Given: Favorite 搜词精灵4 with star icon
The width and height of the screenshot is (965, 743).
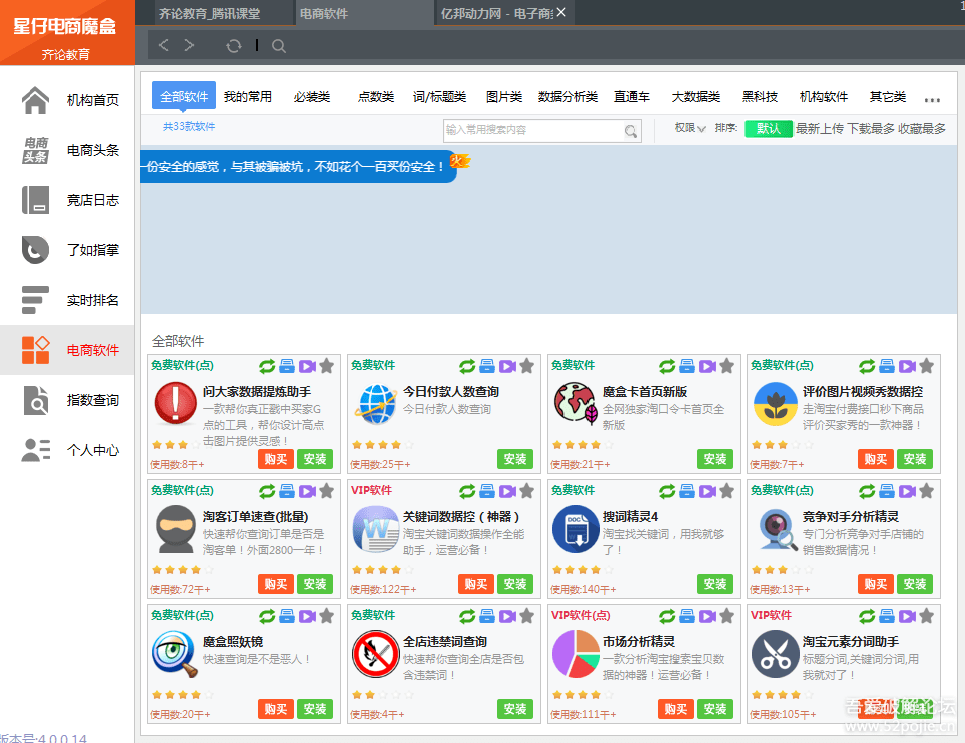Looking at the screenshot, I should pos(727,491).
